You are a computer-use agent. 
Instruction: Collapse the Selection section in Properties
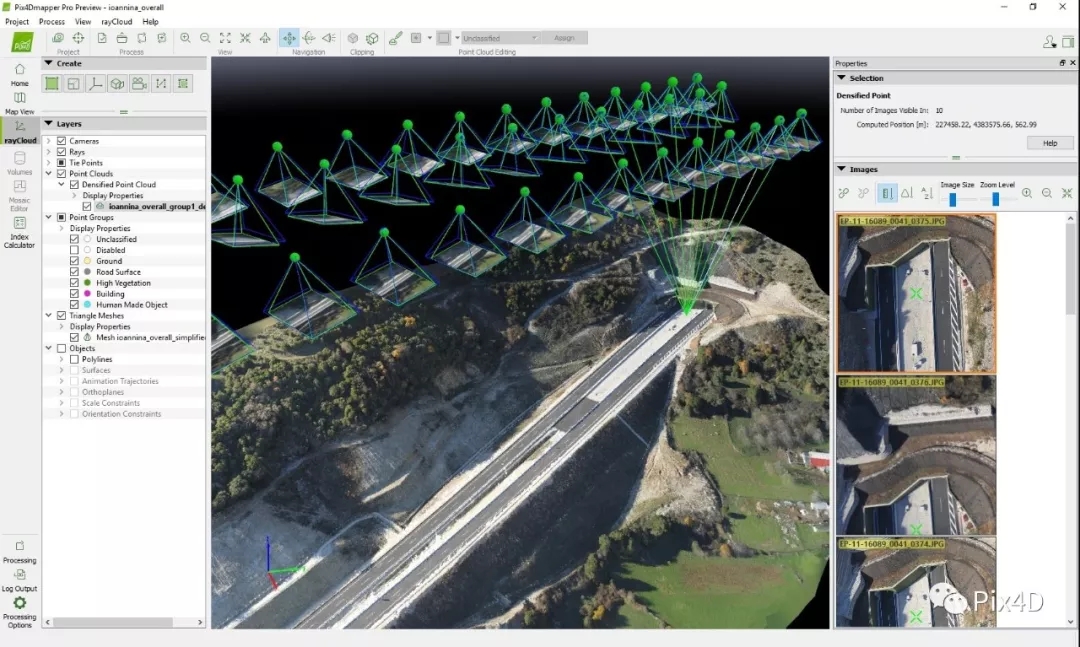tap(842, 78)
